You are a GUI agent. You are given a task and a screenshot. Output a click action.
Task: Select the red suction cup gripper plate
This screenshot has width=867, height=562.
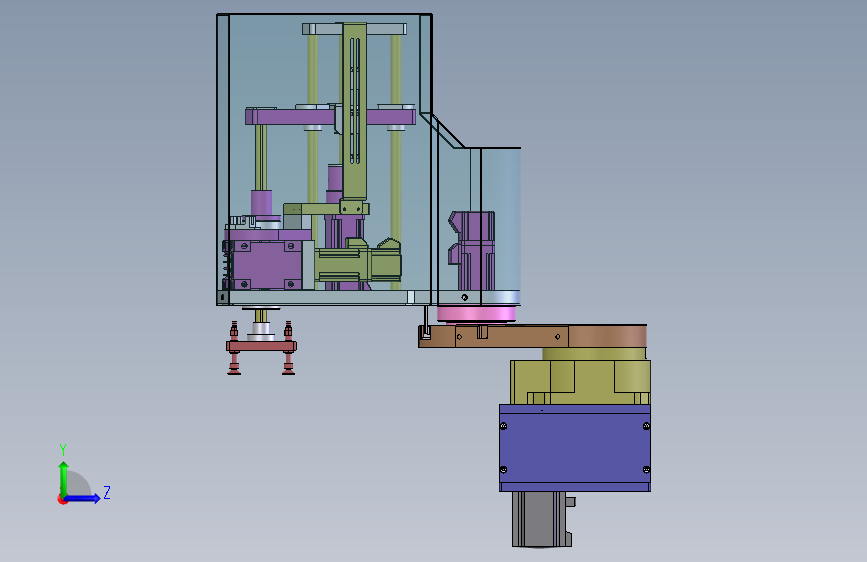click(261, 347)
